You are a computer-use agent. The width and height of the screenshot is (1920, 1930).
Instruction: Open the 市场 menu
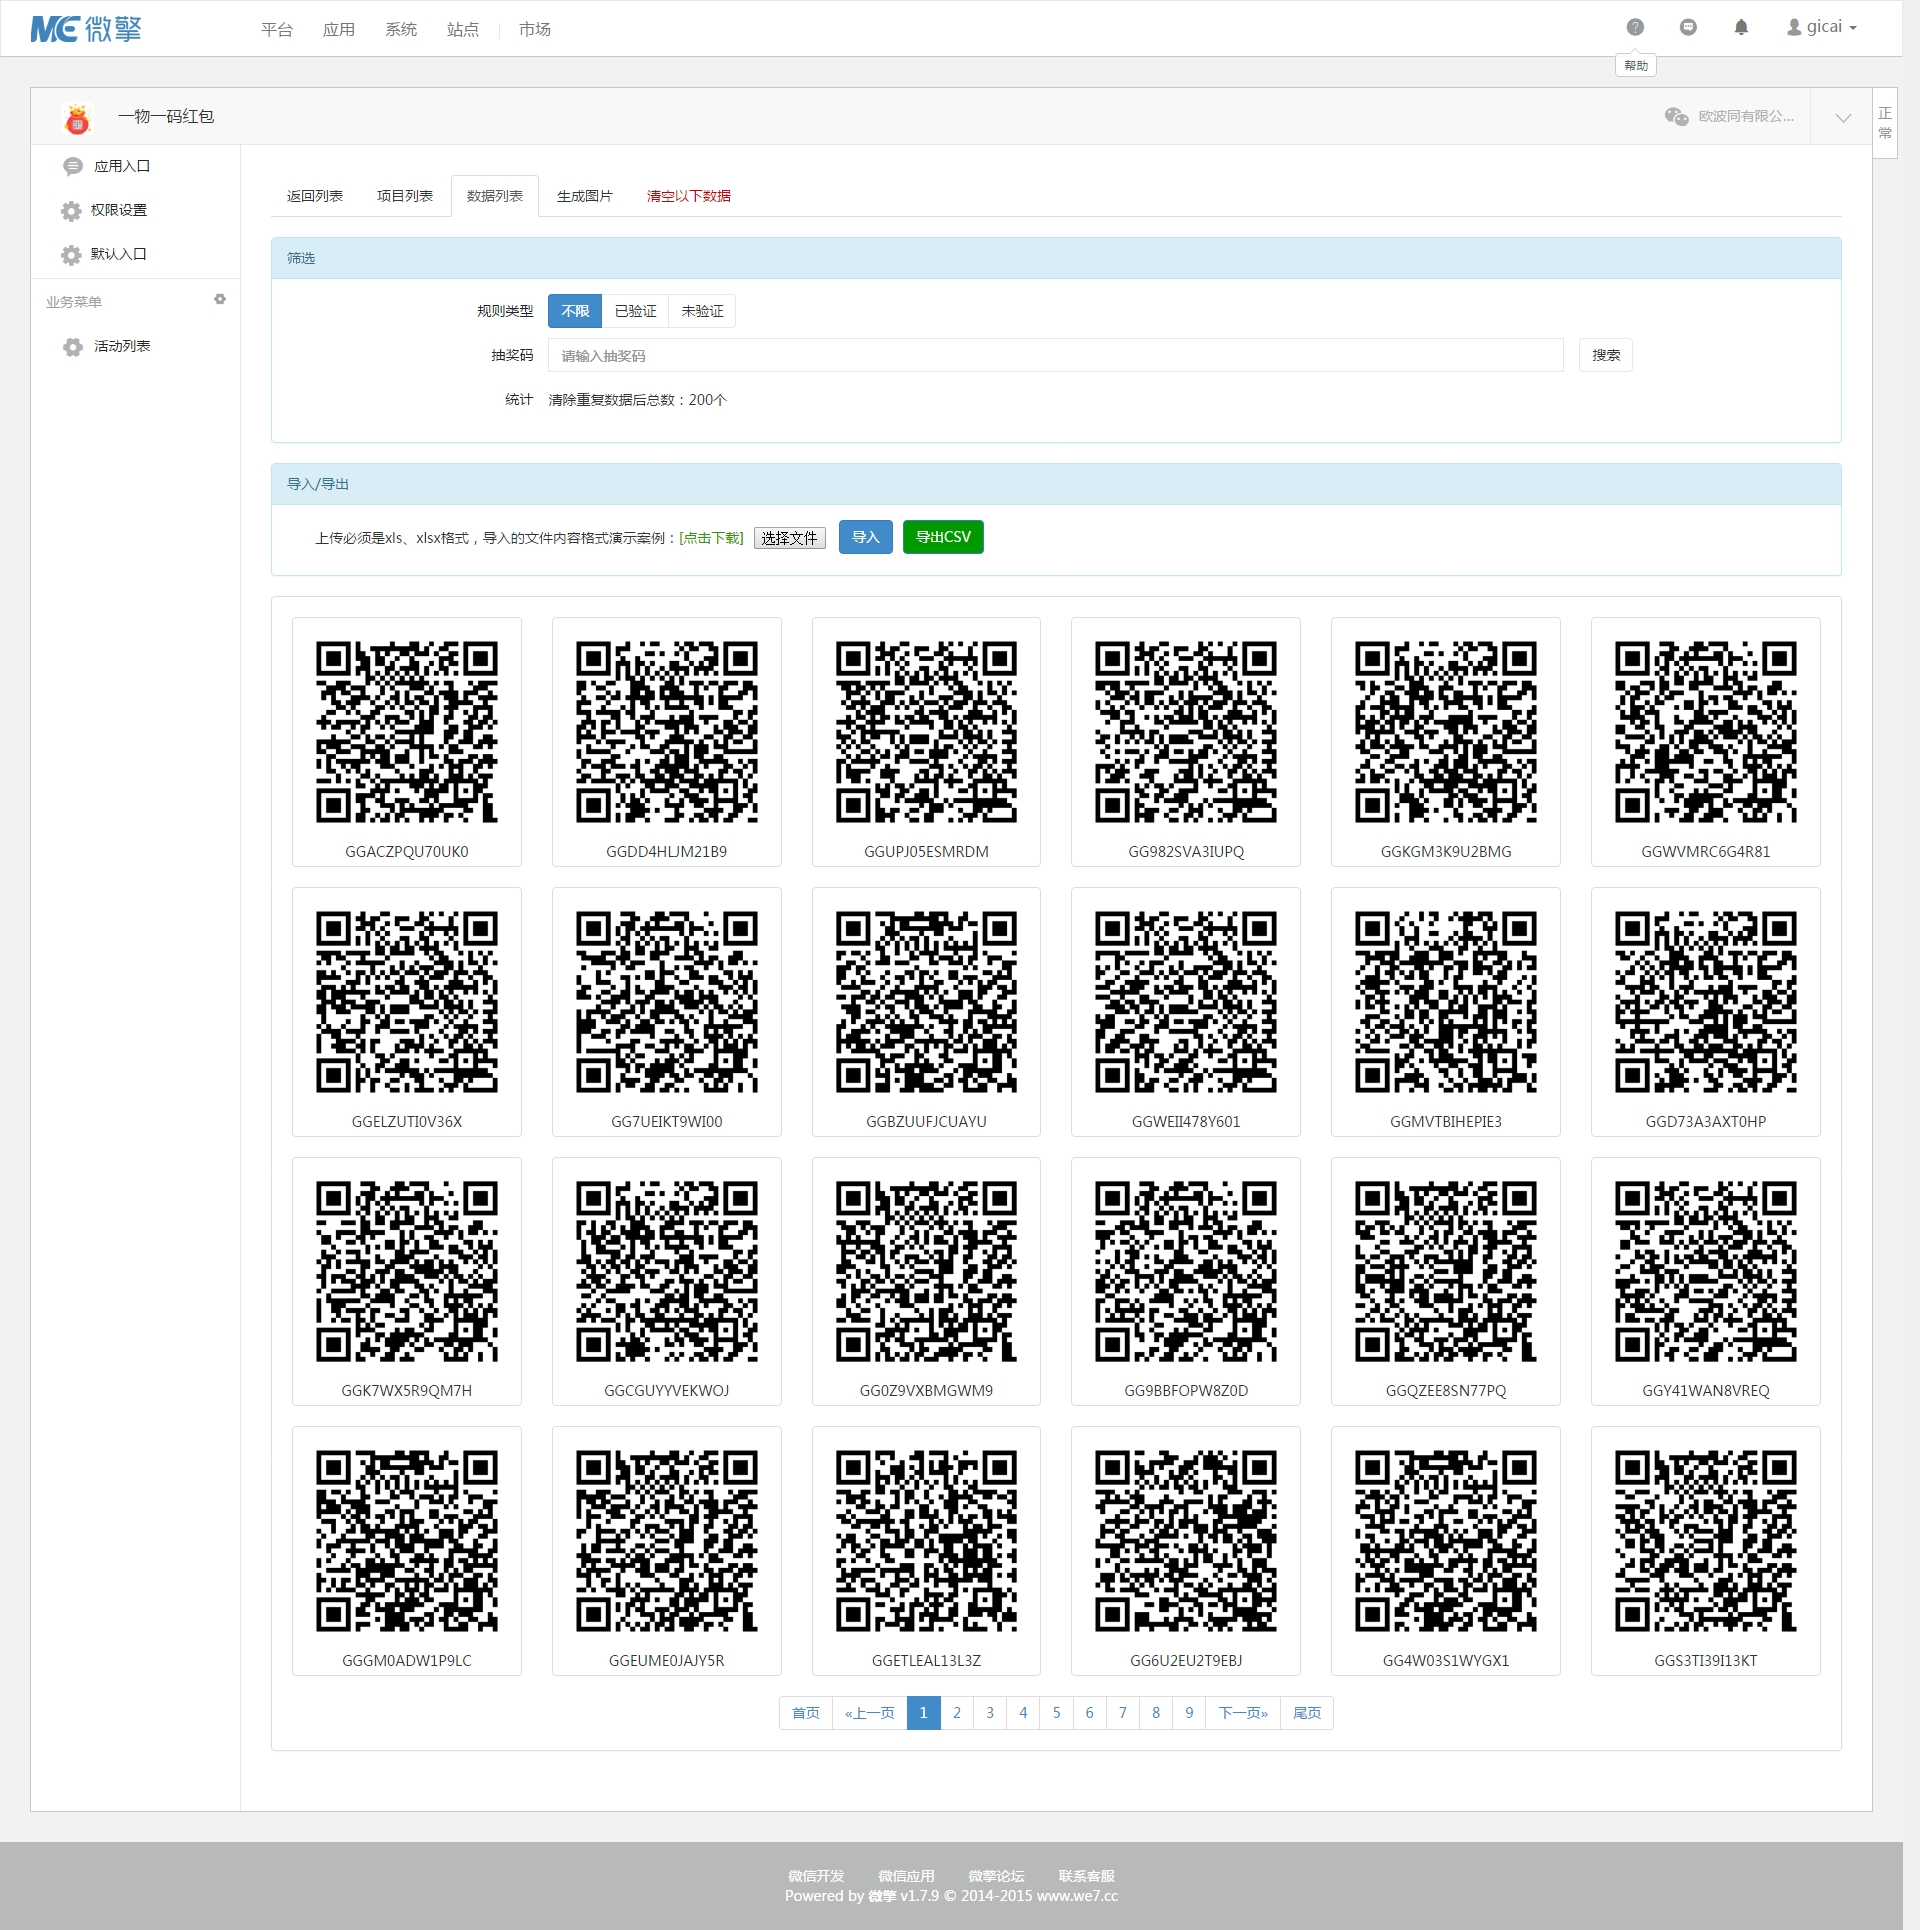535,30
